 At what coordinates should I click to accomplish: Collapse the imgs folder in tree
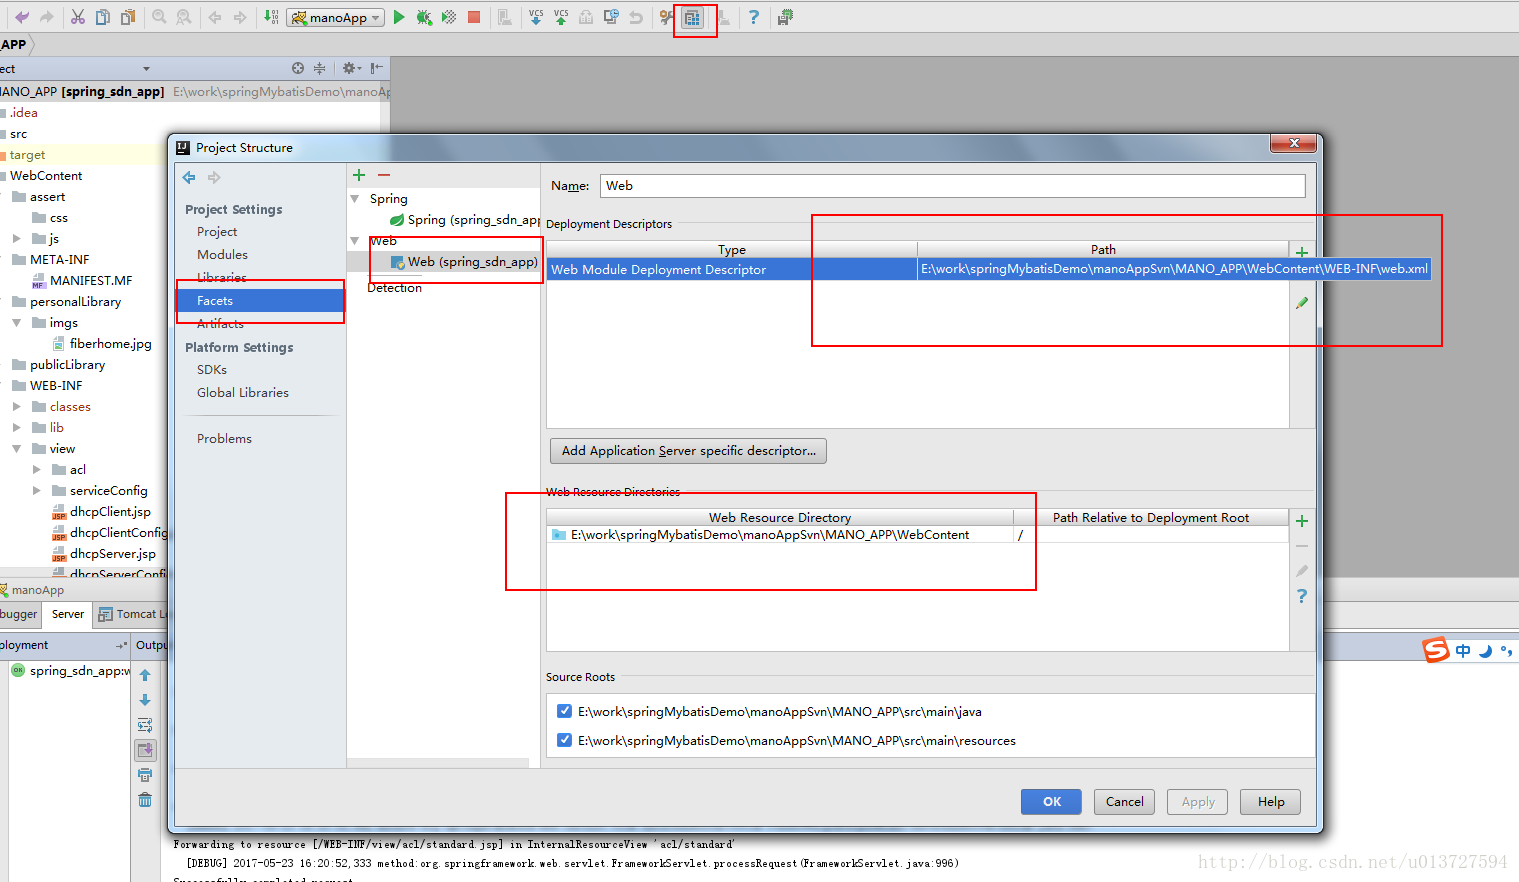[17, 323]
